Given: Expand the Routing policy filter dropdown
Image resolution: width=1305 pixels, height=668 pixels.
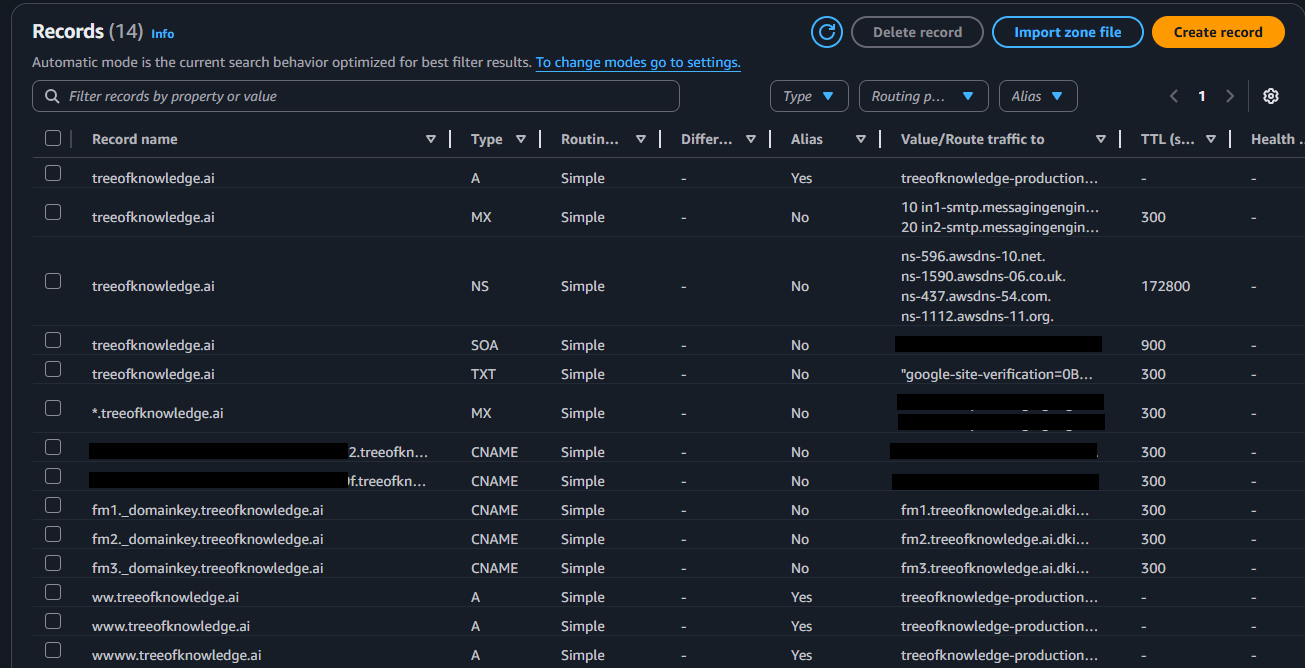Looking at the screenshot, I should [923, 96].
